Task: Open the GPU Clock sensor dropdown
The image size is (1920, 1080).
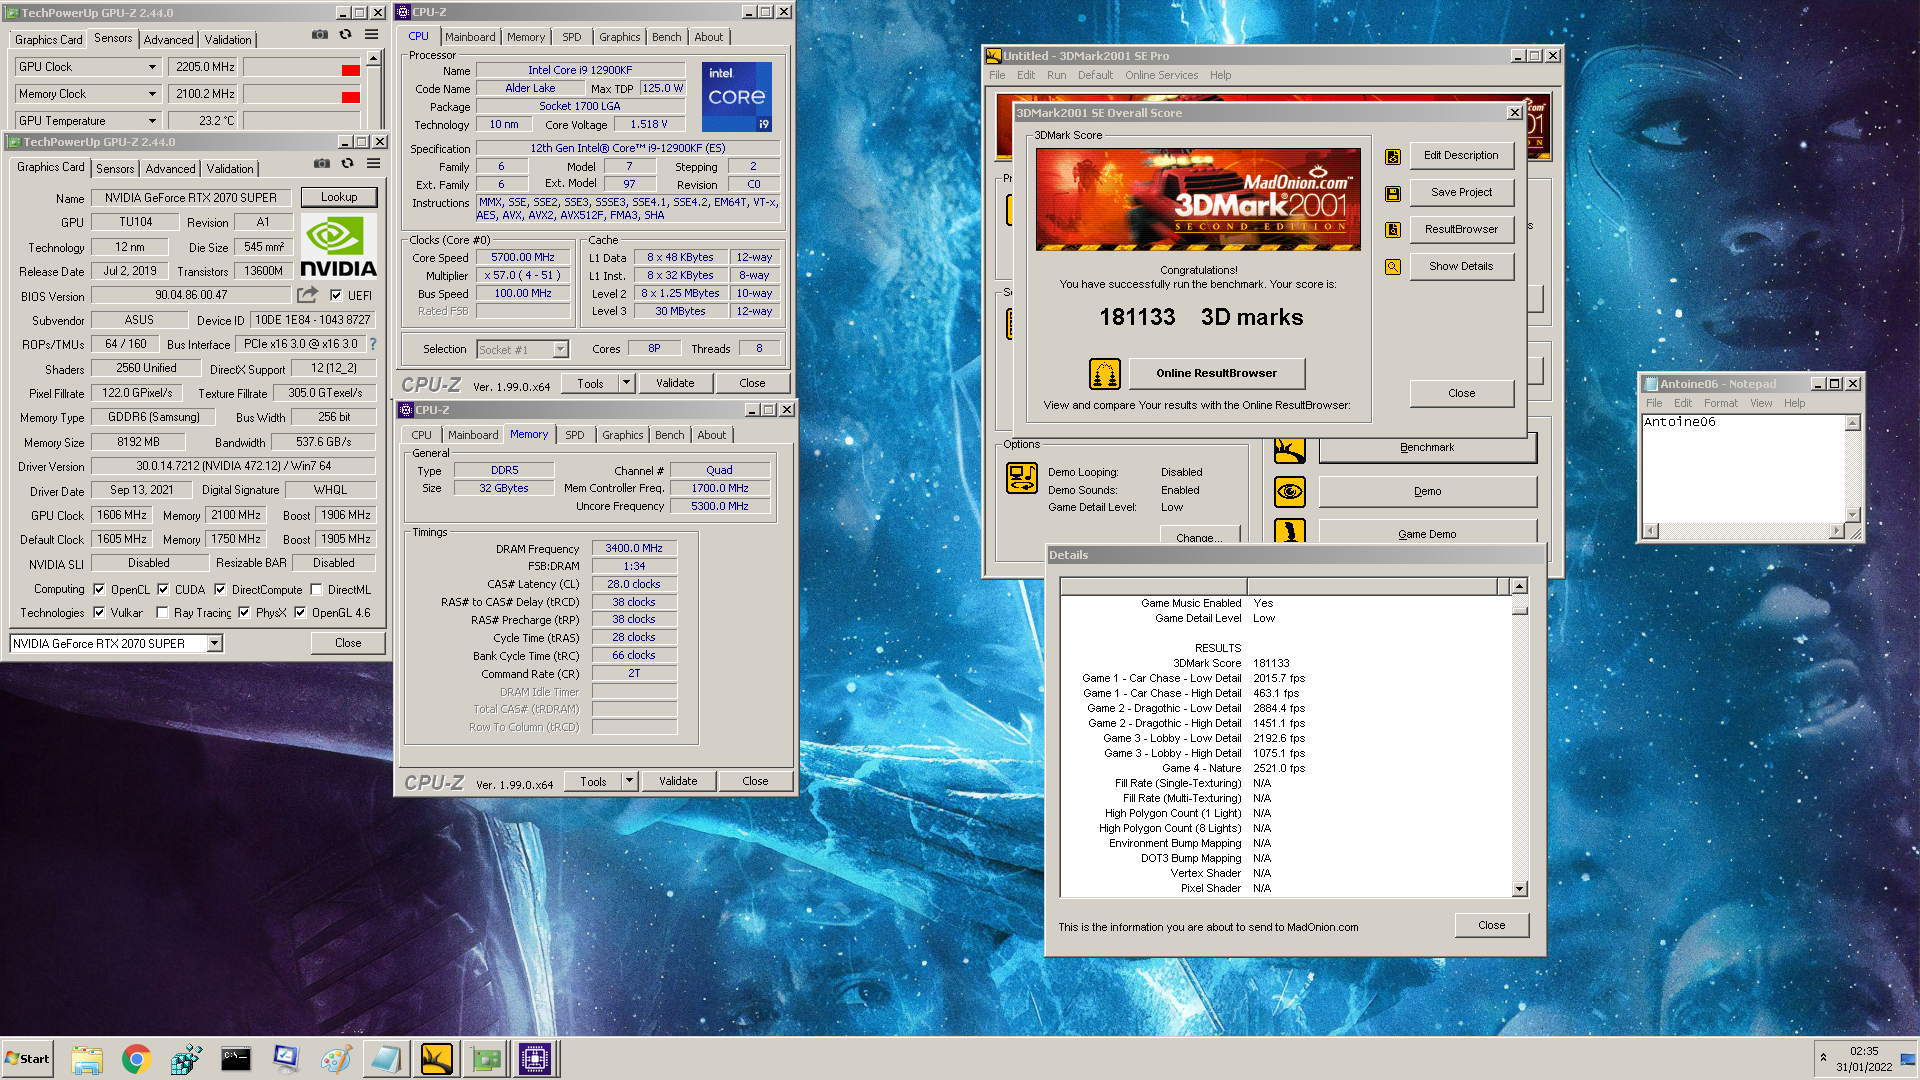Action: point(153,67)
